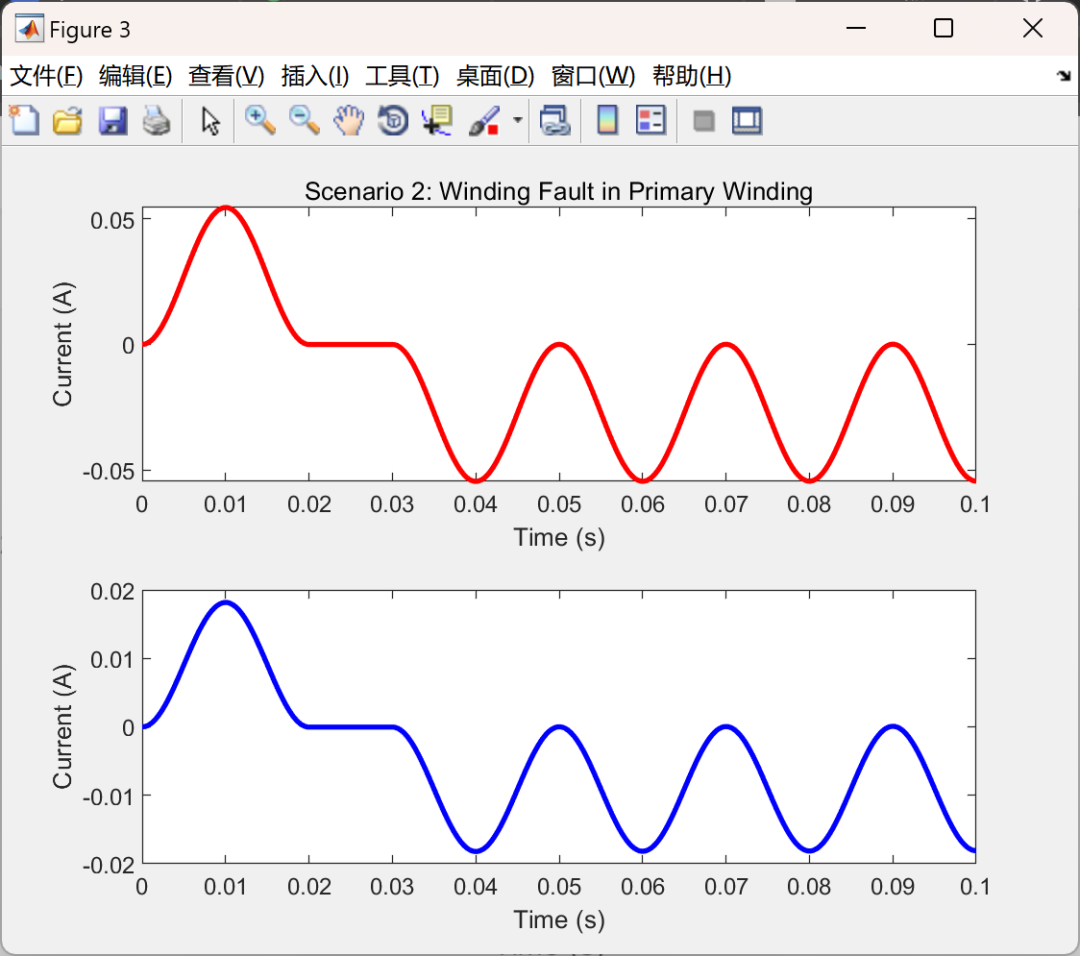Click the Show Plot Tools and Dock icon

point(747,121)
